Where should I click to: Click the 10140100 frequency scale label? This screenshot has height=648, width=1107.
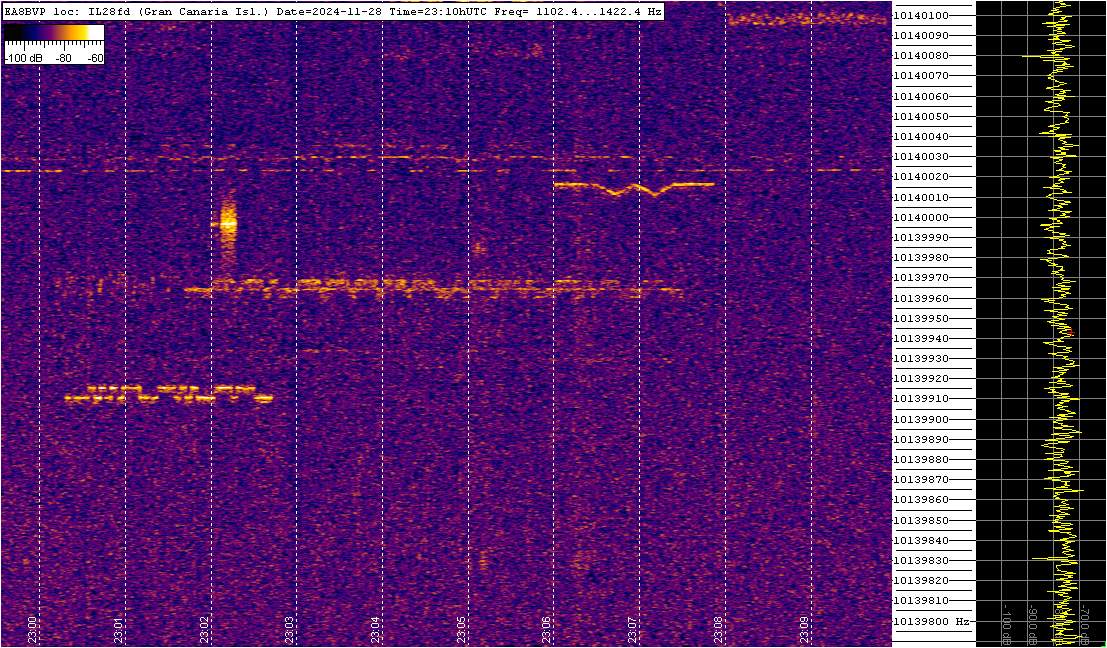pyautogui.click(x=921, y=16)
